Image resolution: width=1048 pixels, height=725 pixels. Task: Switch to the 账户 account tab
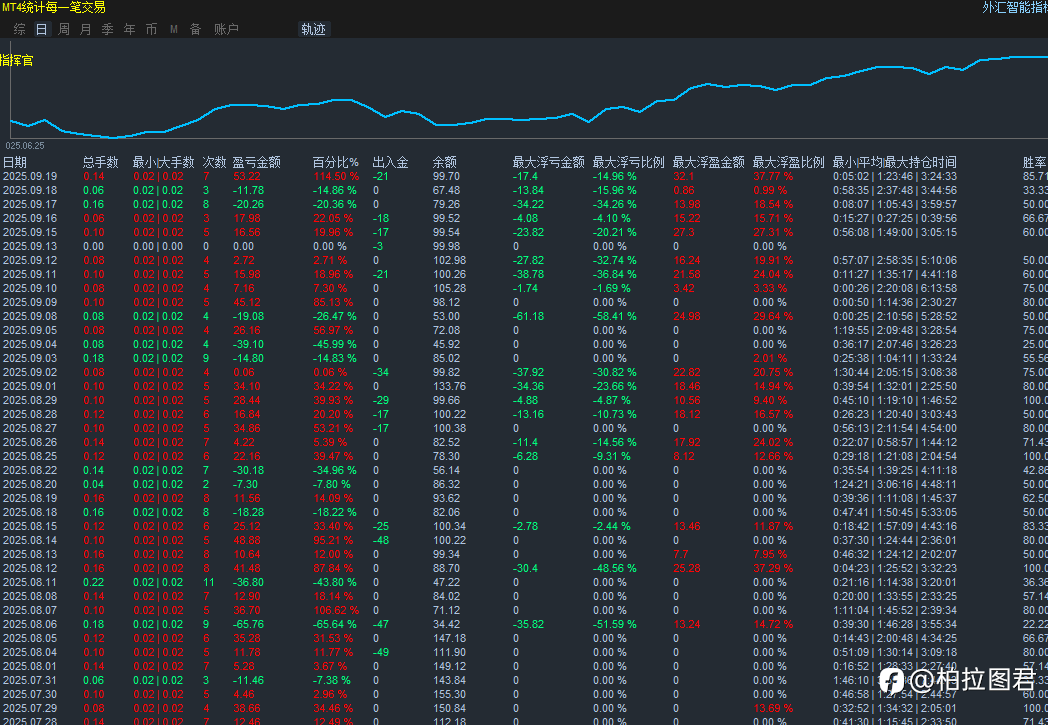coord(226,29)
